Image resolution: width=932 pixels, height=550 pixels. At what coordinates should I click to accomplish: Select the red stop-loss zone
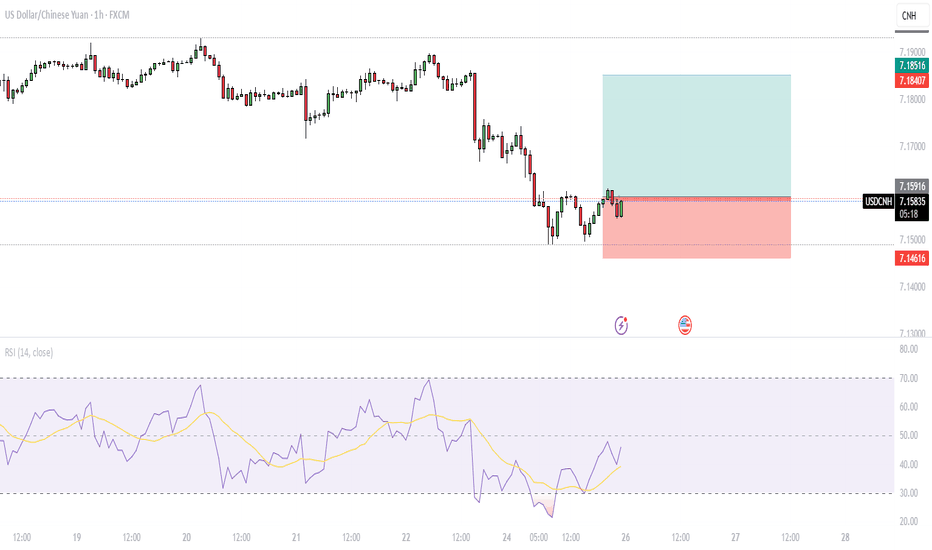point(697,228)
